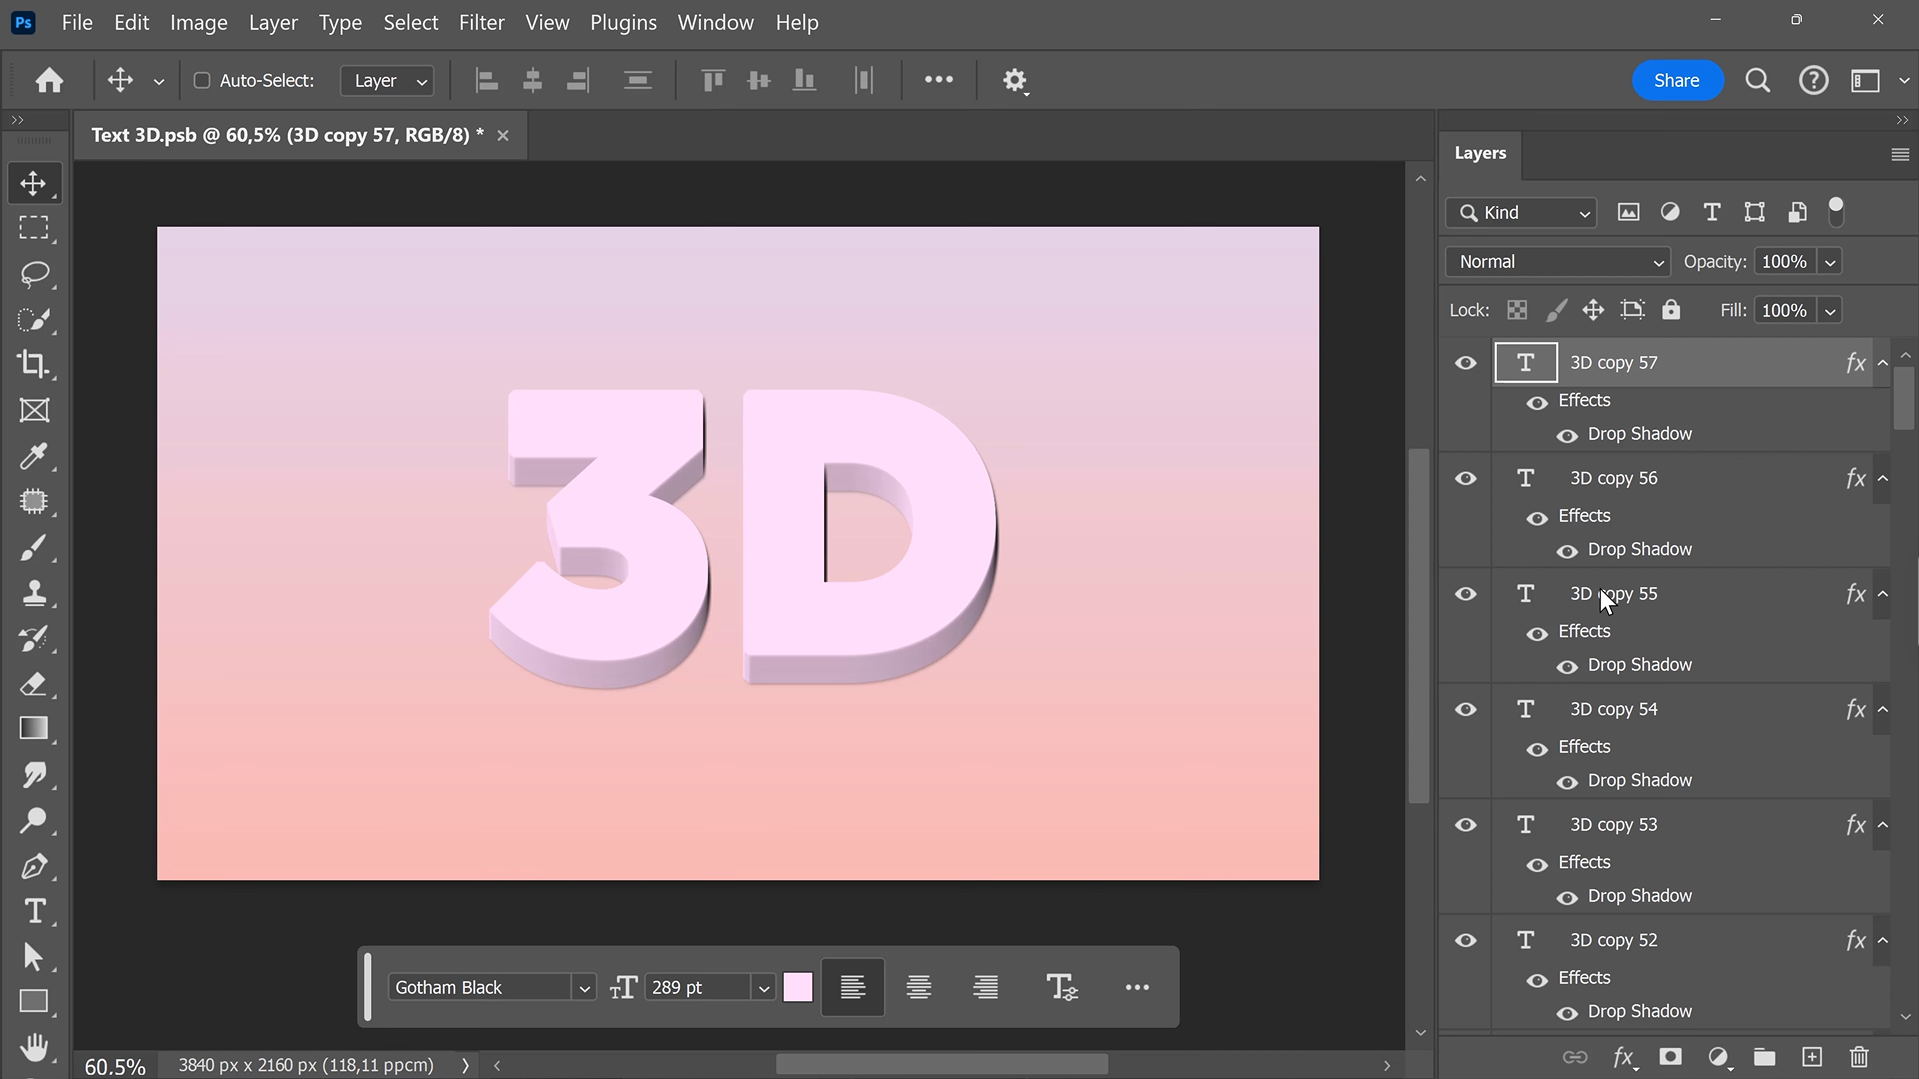Collapse effects of 3D copy 55
The image size is (1919, 1079).
point(1883,594)
